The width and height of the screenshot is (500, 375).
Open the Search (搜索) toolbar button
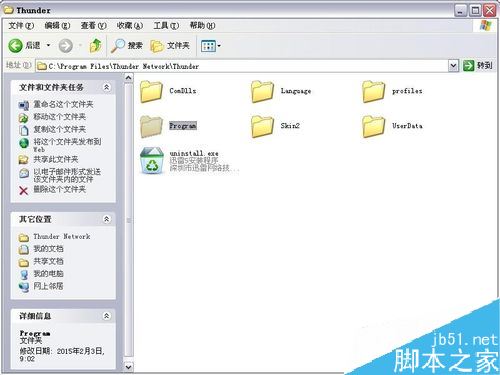(127, 46)
